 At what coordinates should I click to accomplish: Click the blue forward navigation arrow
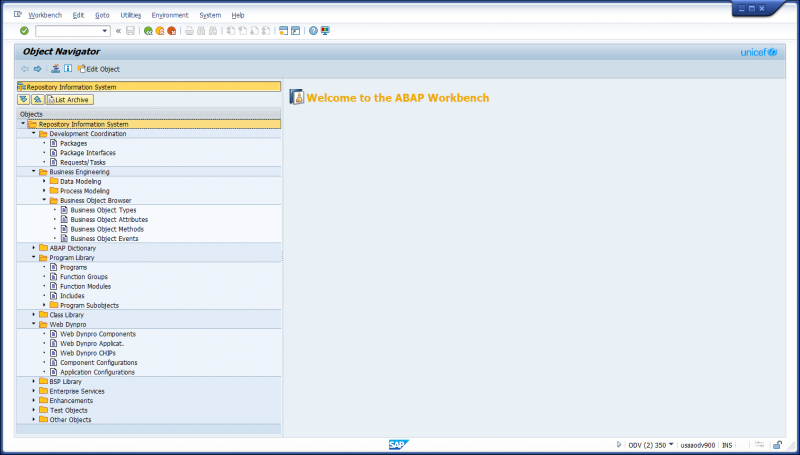[37, 69]
